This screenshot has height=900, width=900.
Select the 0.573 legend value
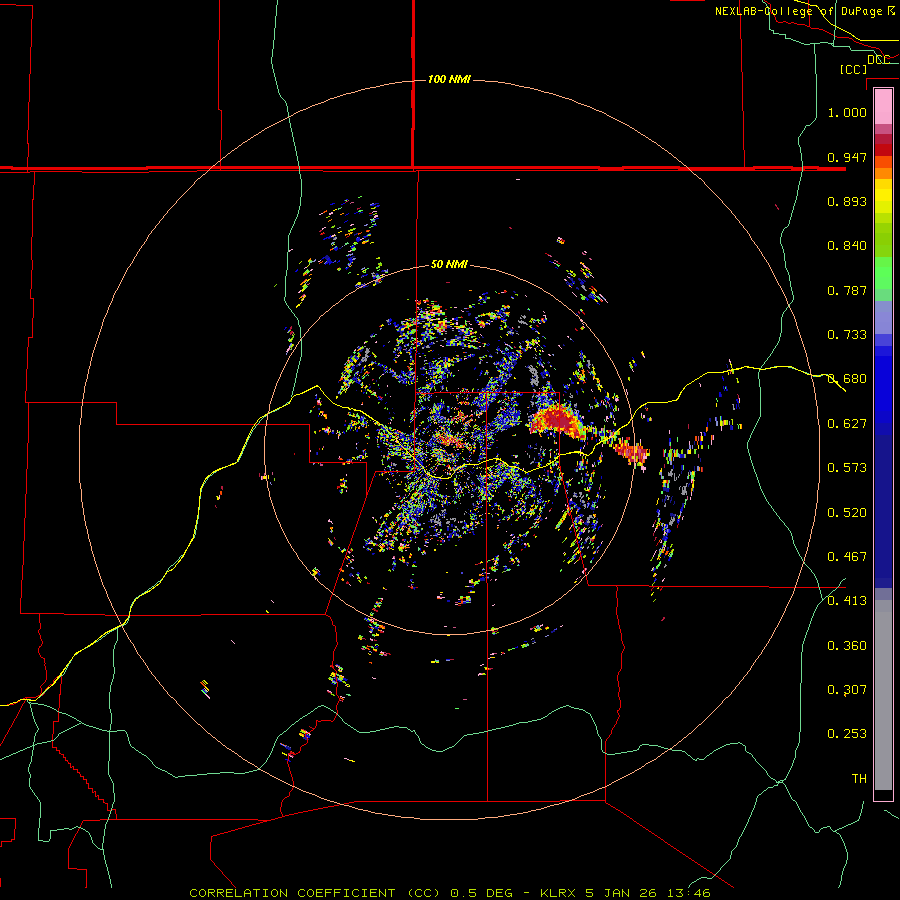pos(847,468)
